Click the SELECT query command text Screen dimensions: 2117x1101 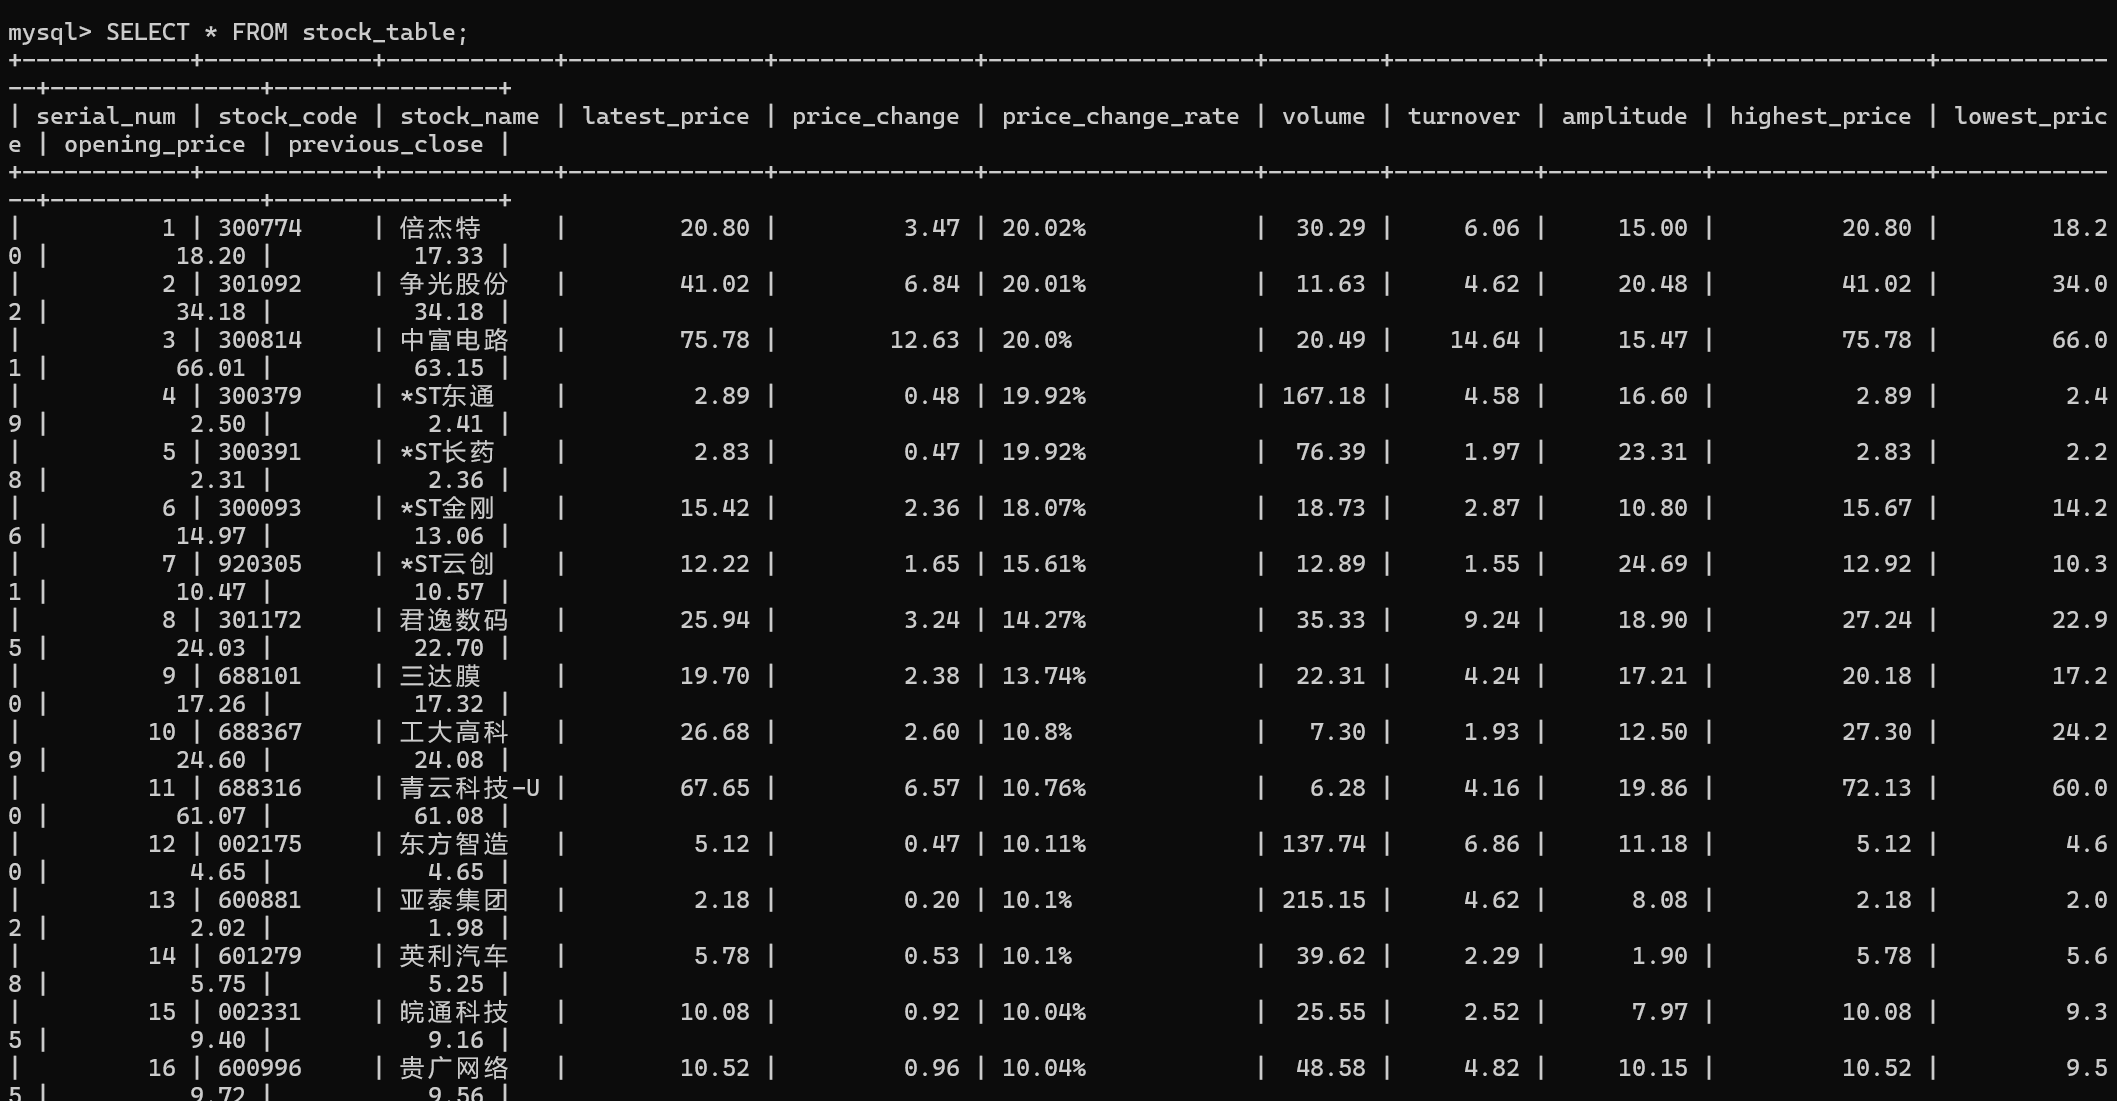tap(286, 32)
